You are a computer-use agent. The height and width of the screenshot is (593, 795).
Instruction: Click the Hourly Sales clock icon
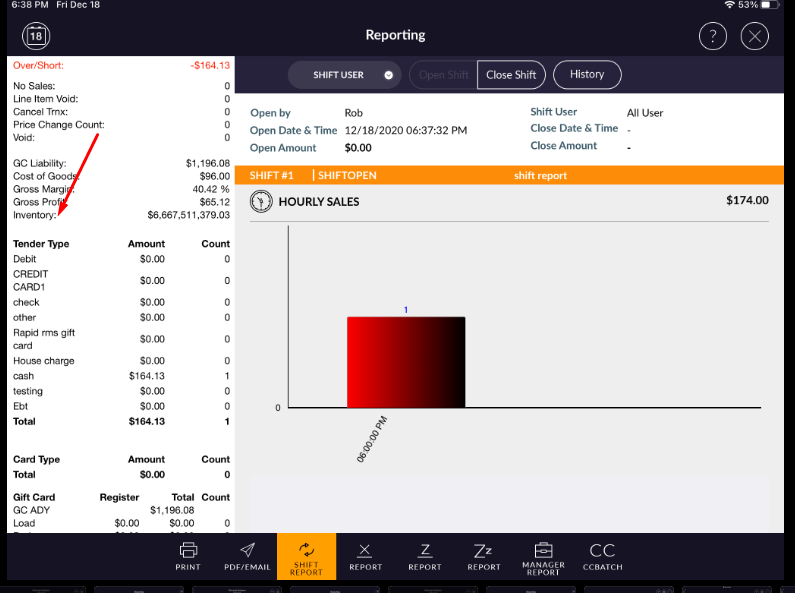(x=261, y=201)
